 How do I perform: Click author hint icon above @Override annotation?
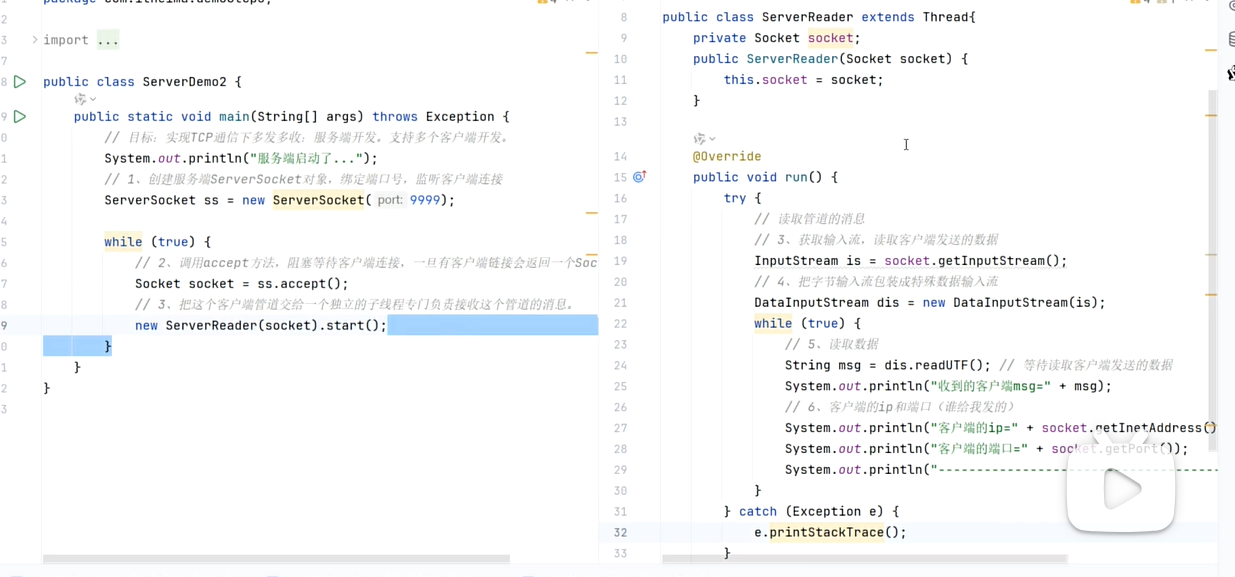(699, 139)
